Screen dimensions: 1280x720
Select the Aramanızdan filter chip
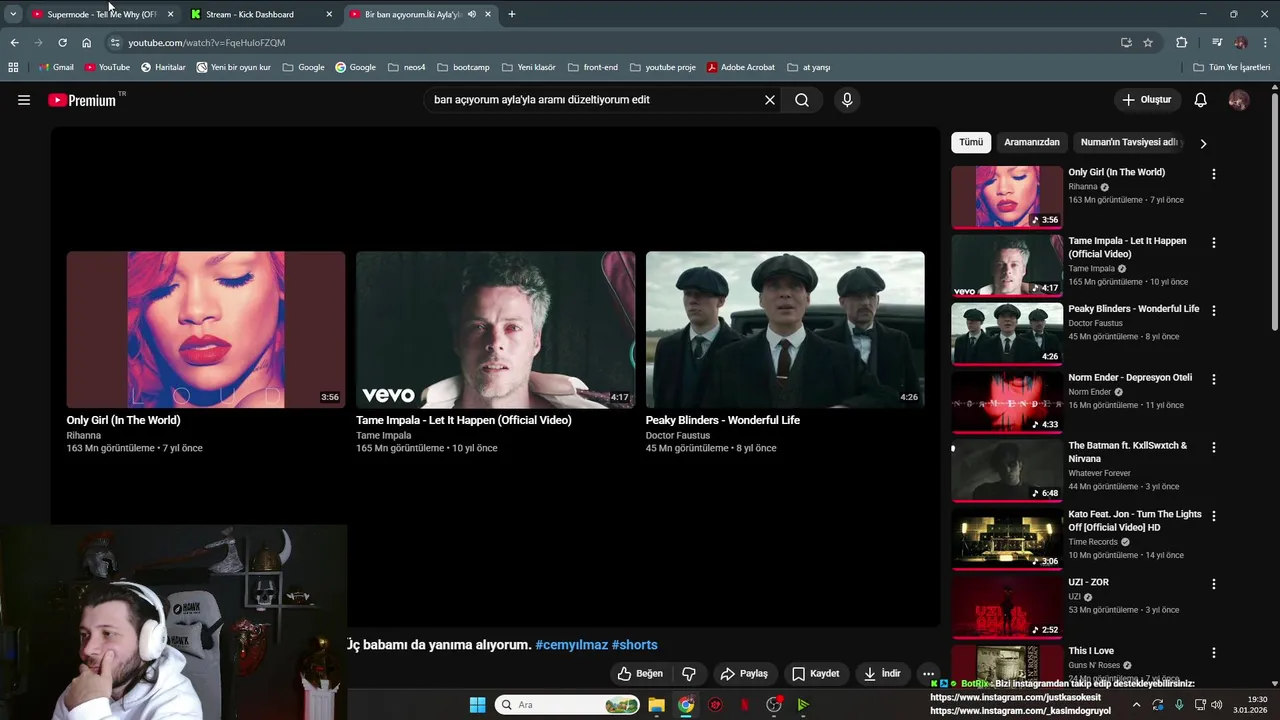(1032, 142)
